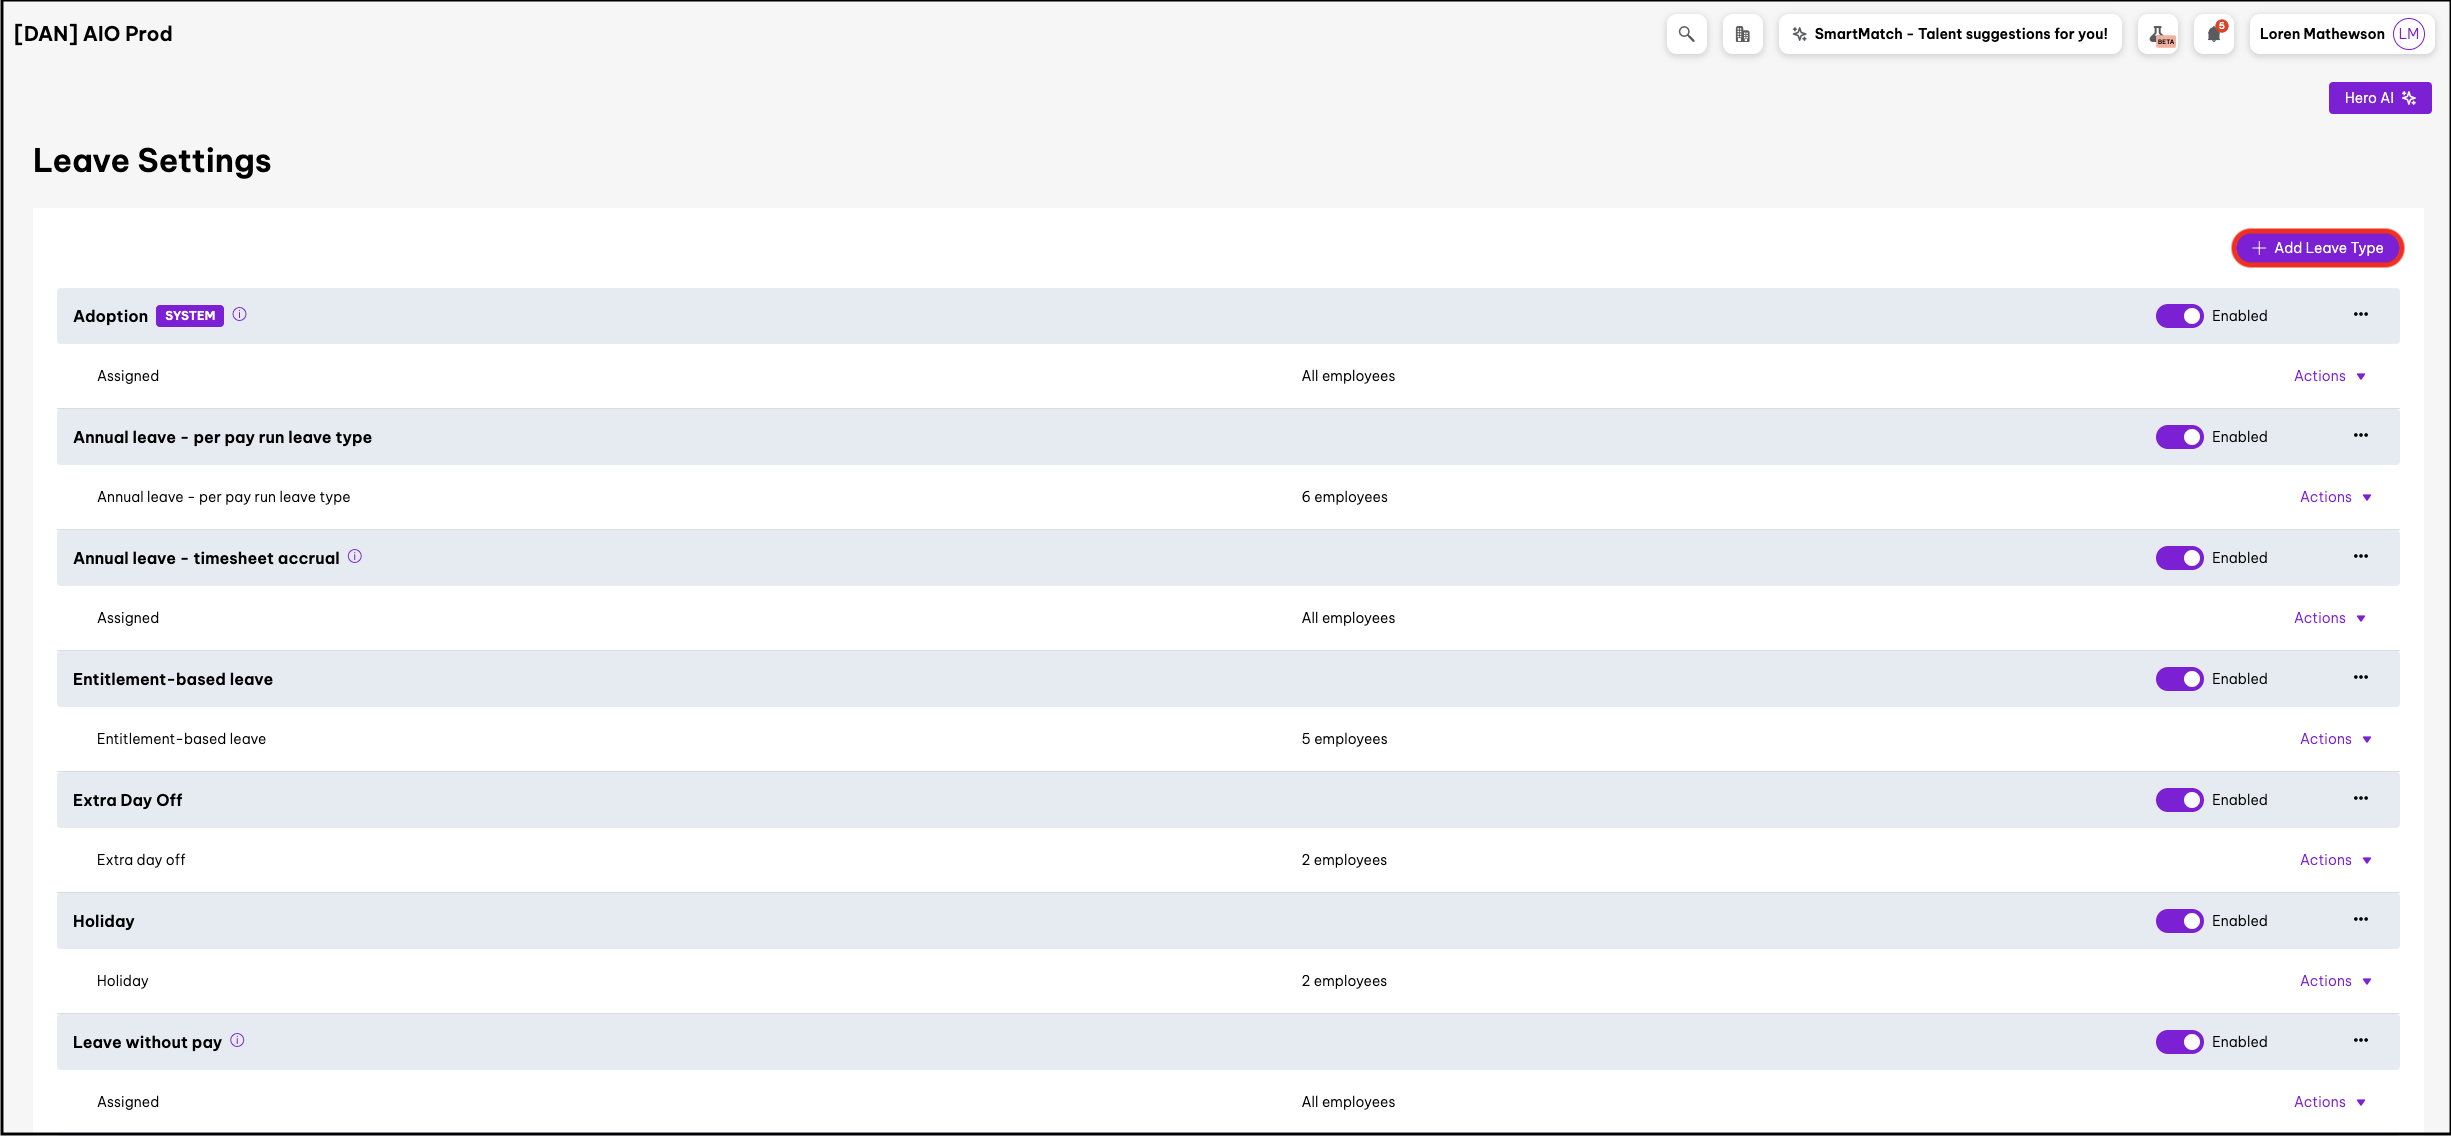The width and height of the screenshot is (2451, 1136).
Task: Click the Add Leave Type button
Action: click(2317, 248)
